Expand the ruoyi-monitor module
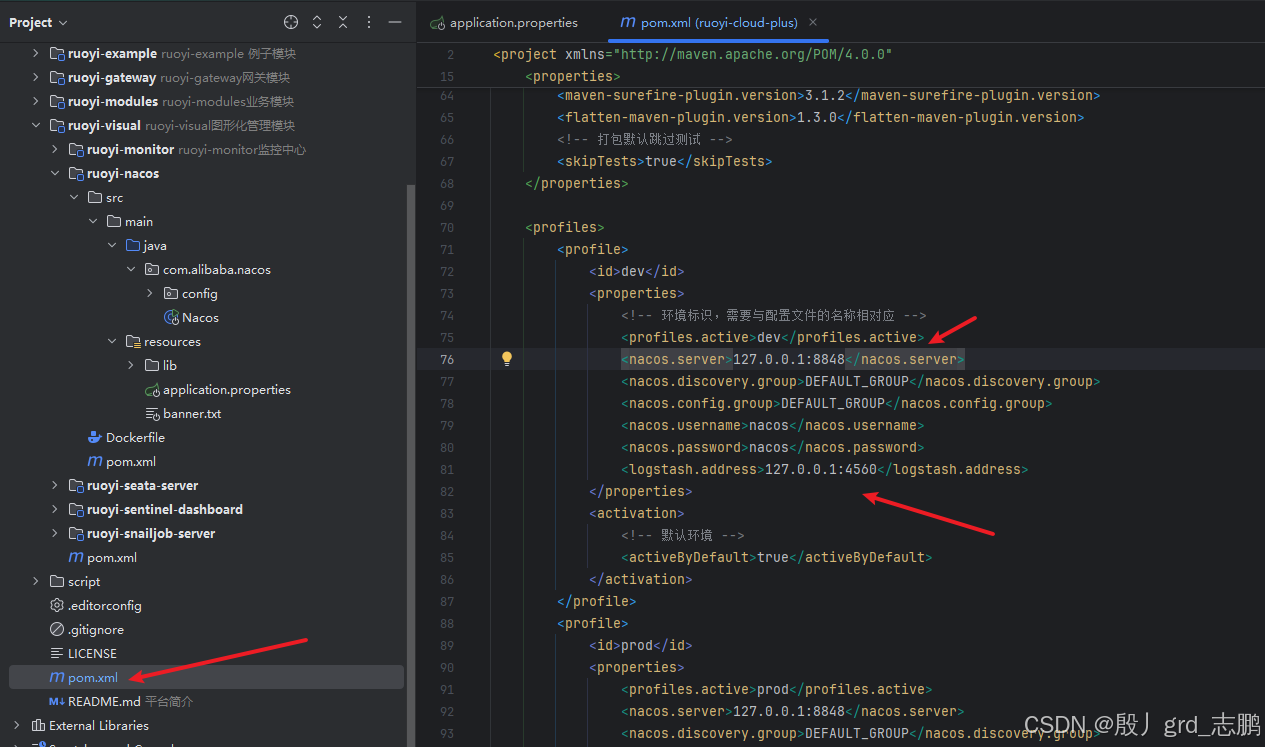1265x747 pixels. click(x=56, y=149)
